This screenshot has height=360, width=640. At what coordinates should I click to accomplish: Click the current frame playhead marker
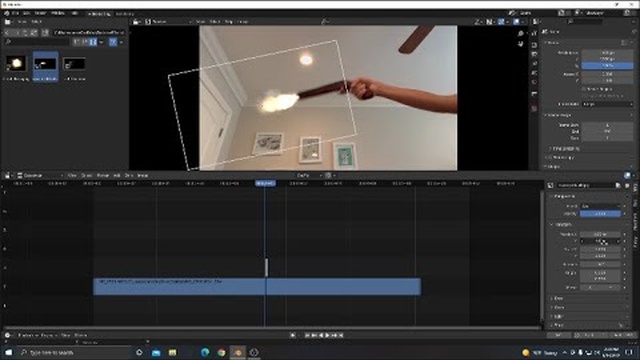pos(265,184)
